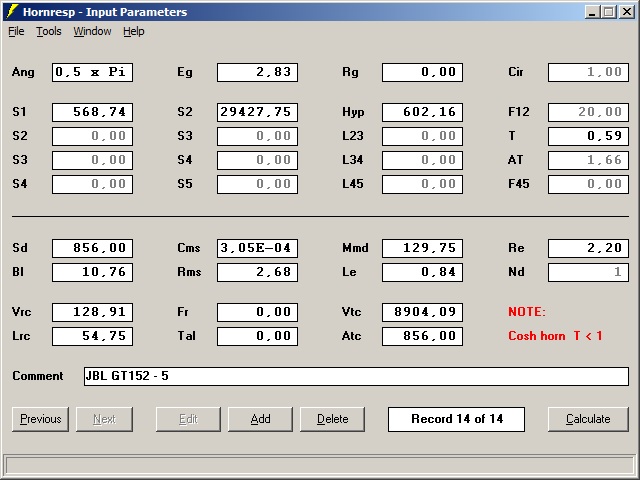The height and width of the screenshot is (480, 640).
Task: Click the Mmd field showing 129,75
Action: coord(422,248)
